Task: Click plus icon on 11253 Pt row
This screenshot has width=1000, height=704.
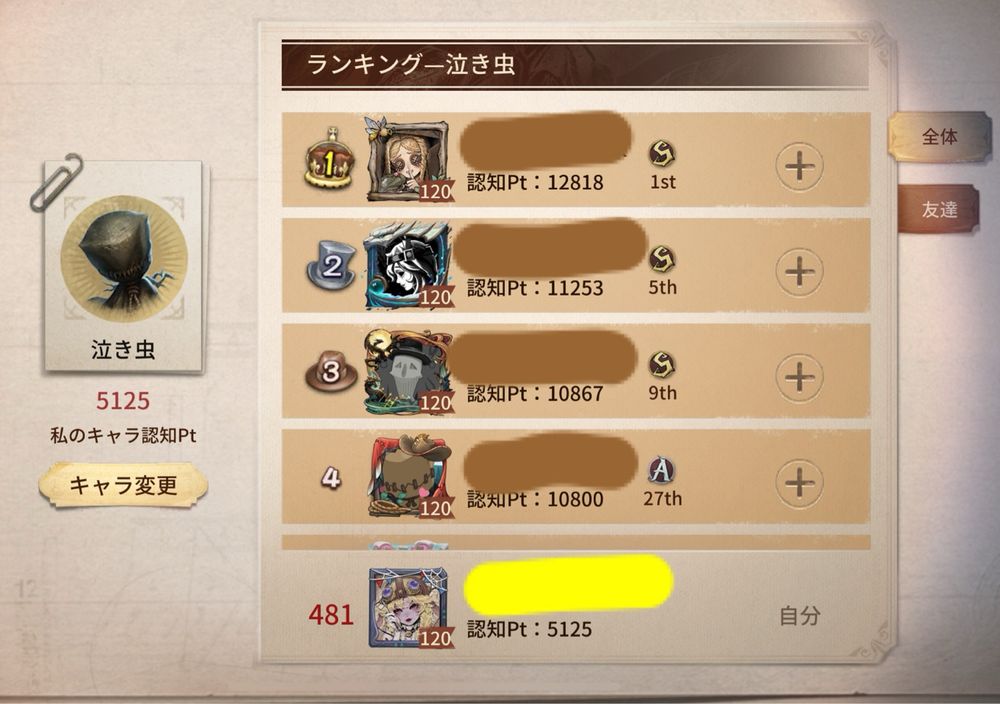Action: 799,272
